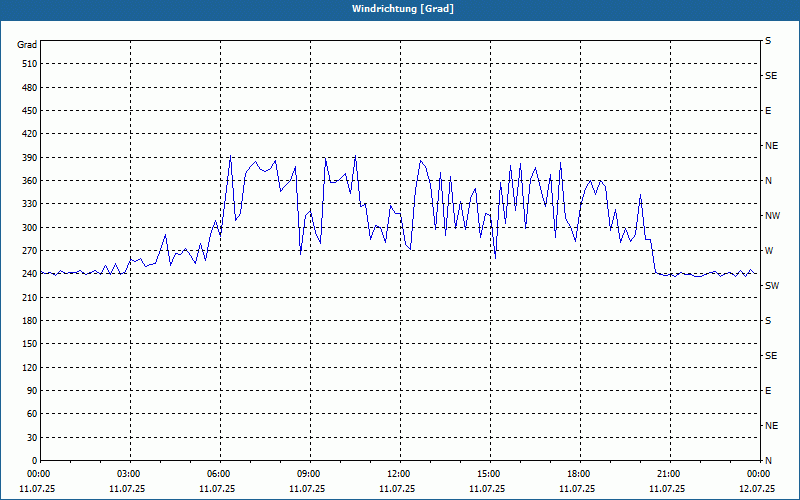Click the 270 y-axis value
The width and height of the screenshot is (800, 500).
30,251
